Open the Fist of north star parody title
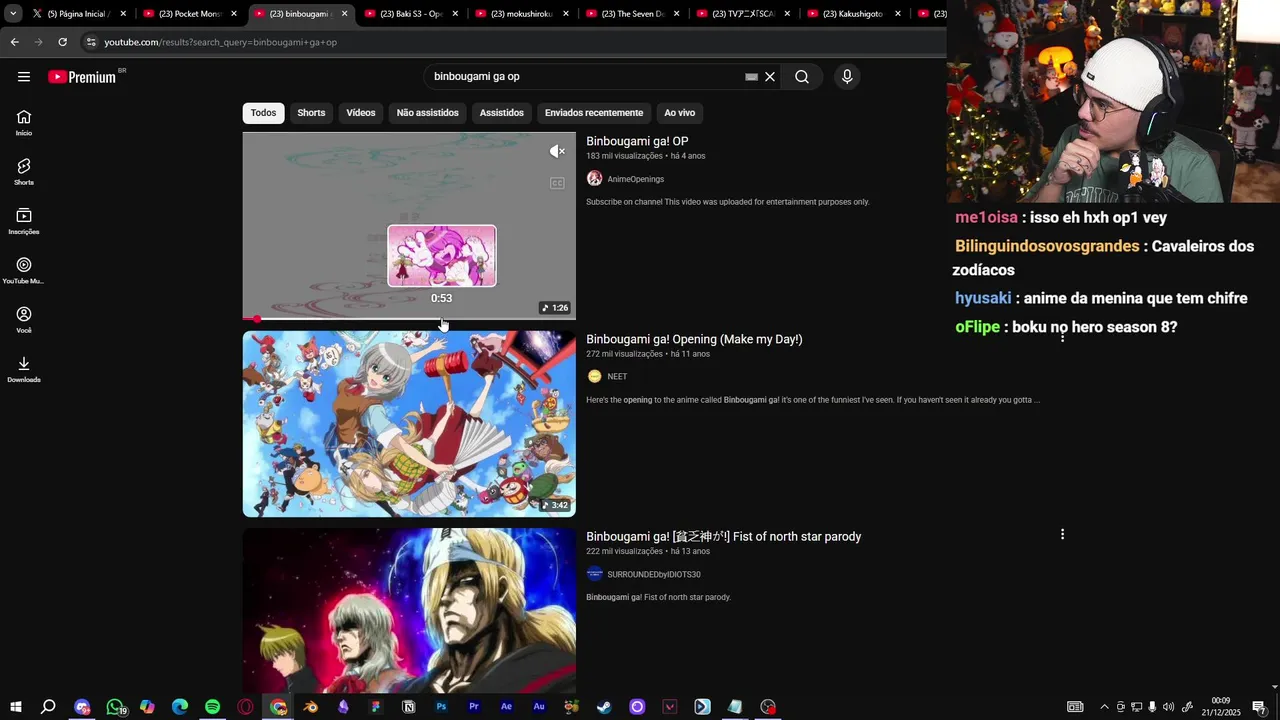This screenshot has width=1280, height=720. coord(723,537)
